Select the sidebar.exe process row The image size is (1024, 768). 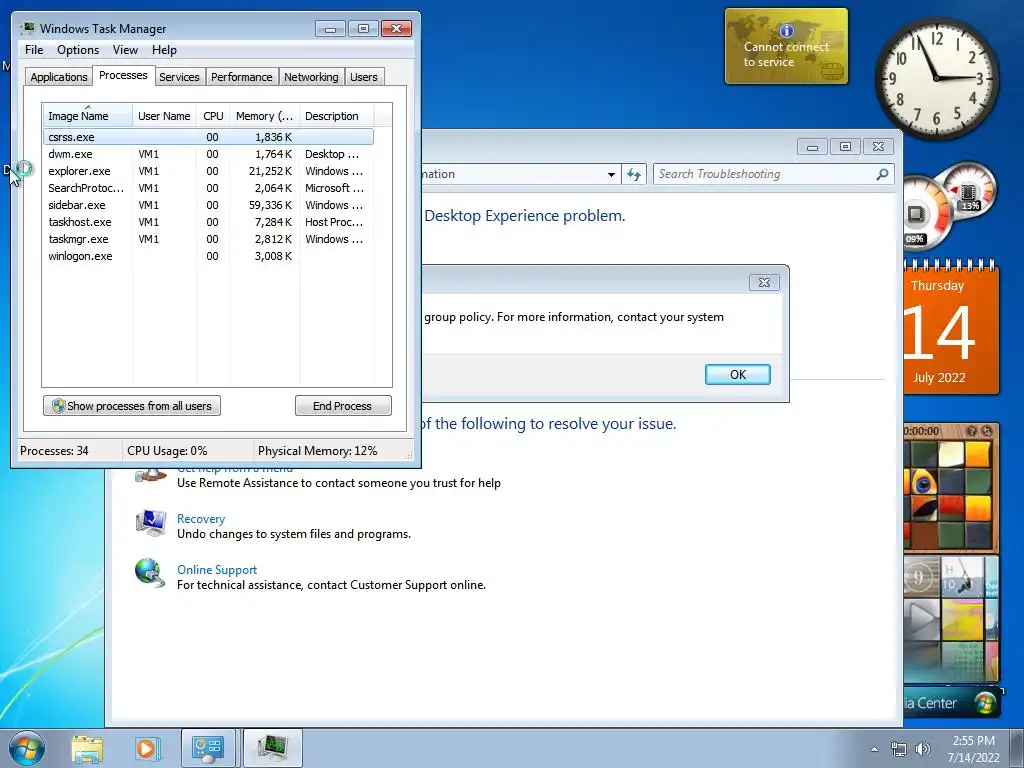pos(208,205)
